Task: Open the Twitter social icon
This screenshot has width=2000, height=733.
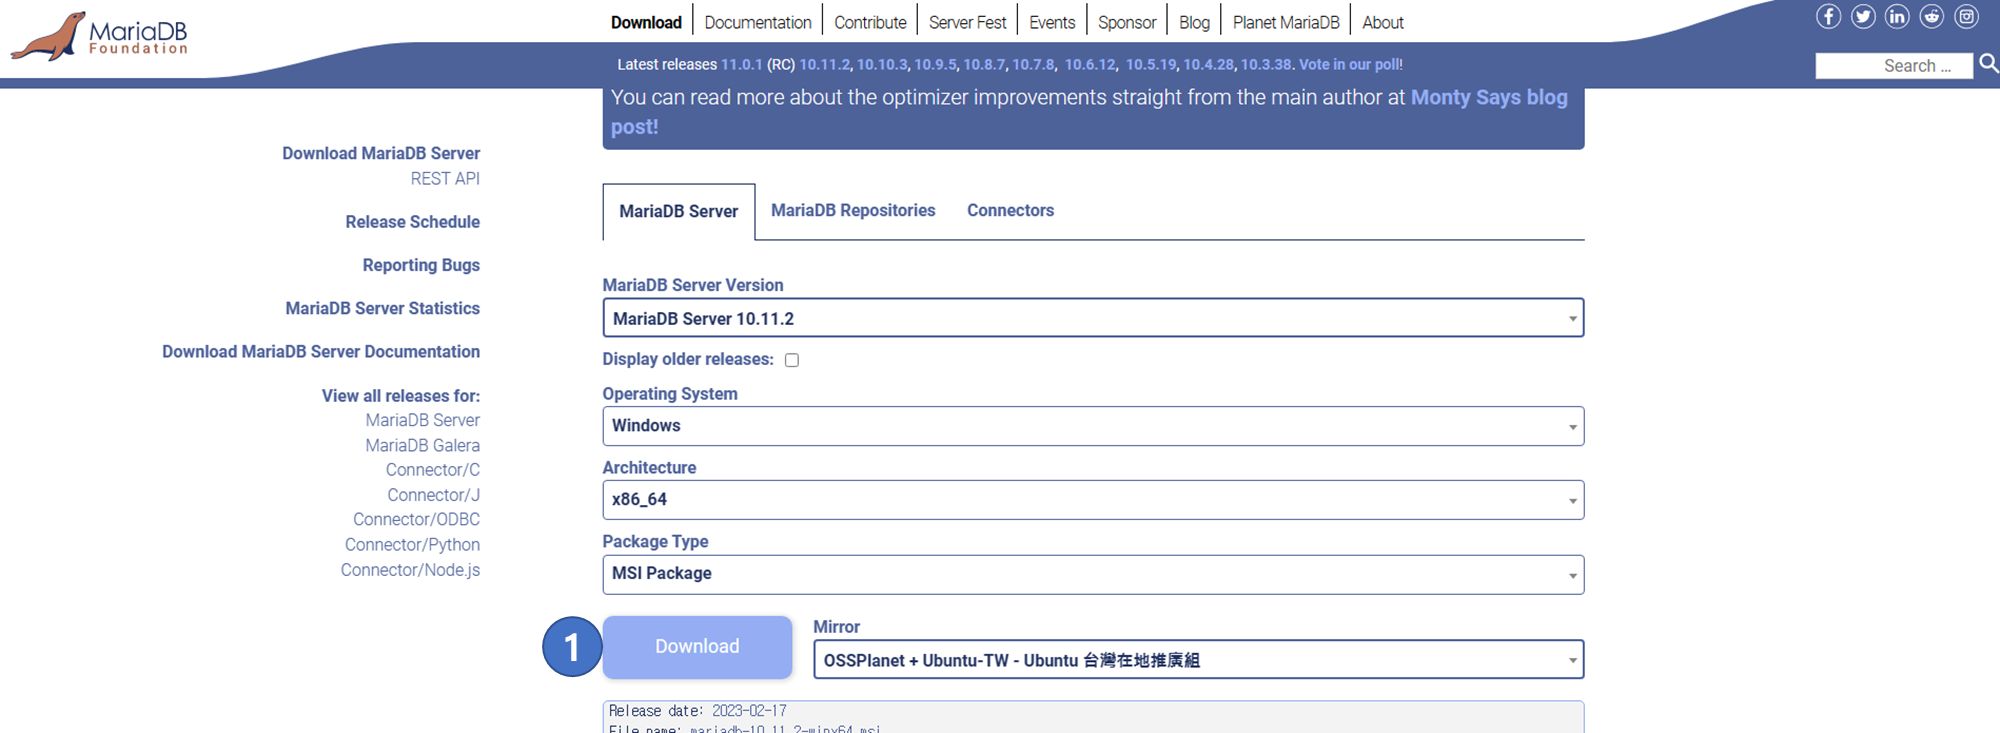Action: coord(1863,16)
